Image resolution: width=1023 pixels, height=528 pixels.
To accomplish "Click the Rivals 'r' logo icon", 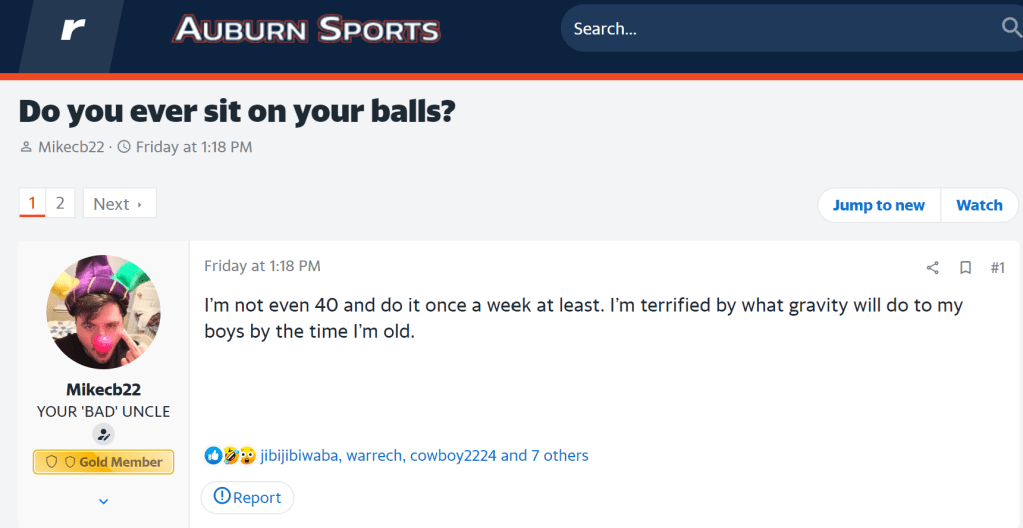I will (x=72, y=29).
